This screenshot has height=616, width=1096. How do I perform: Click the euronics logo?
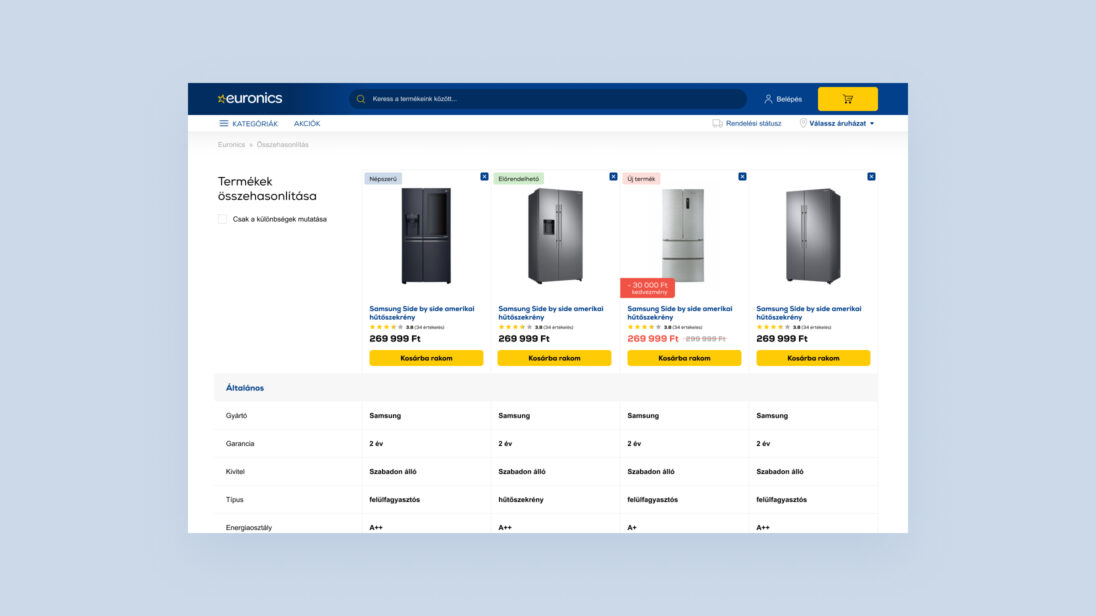click(250, 99)
